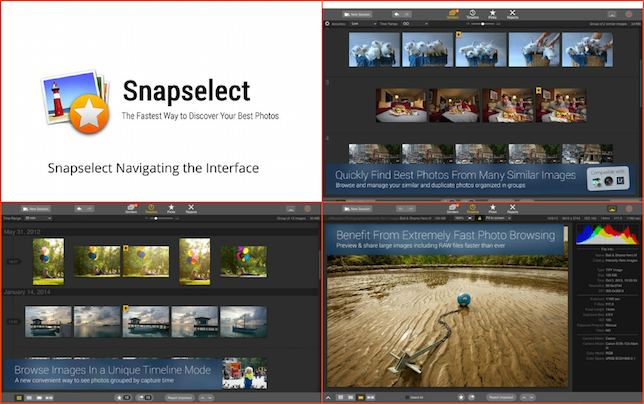Open Rejects tab in the balloons timeline window
Image resolution: width=644 pixels, height=404 pixels.
click(x=191, y=209)
